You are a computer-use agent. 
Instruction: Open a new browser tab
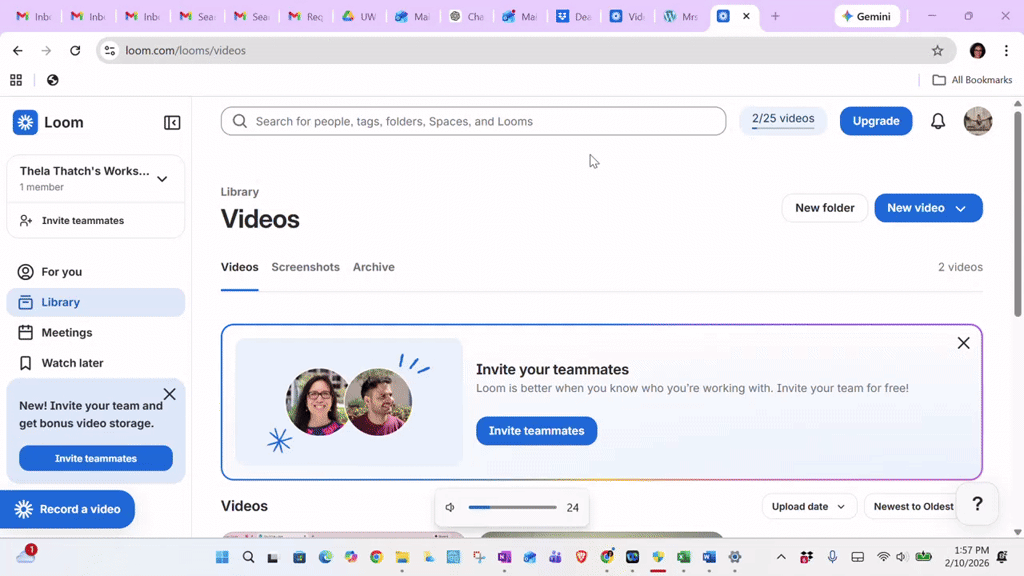[x=775, y=16]
